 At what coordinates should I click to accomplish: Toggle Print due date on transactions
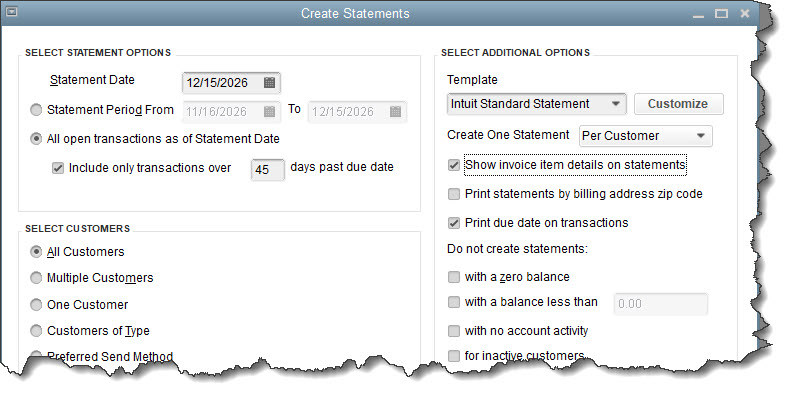[x=455, y=222]
